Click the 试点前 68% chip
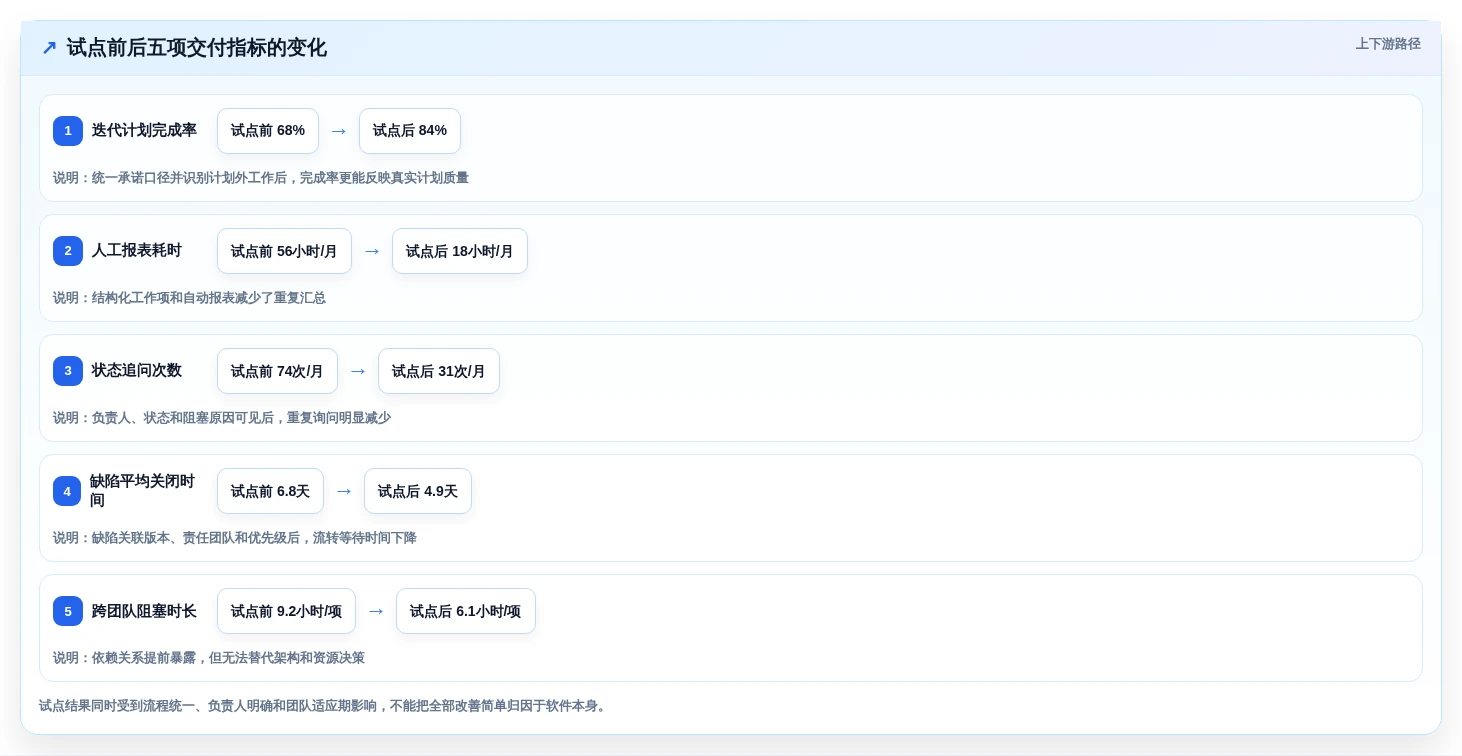The width and height of the screenshot is (1462, 756). (268, 131)
